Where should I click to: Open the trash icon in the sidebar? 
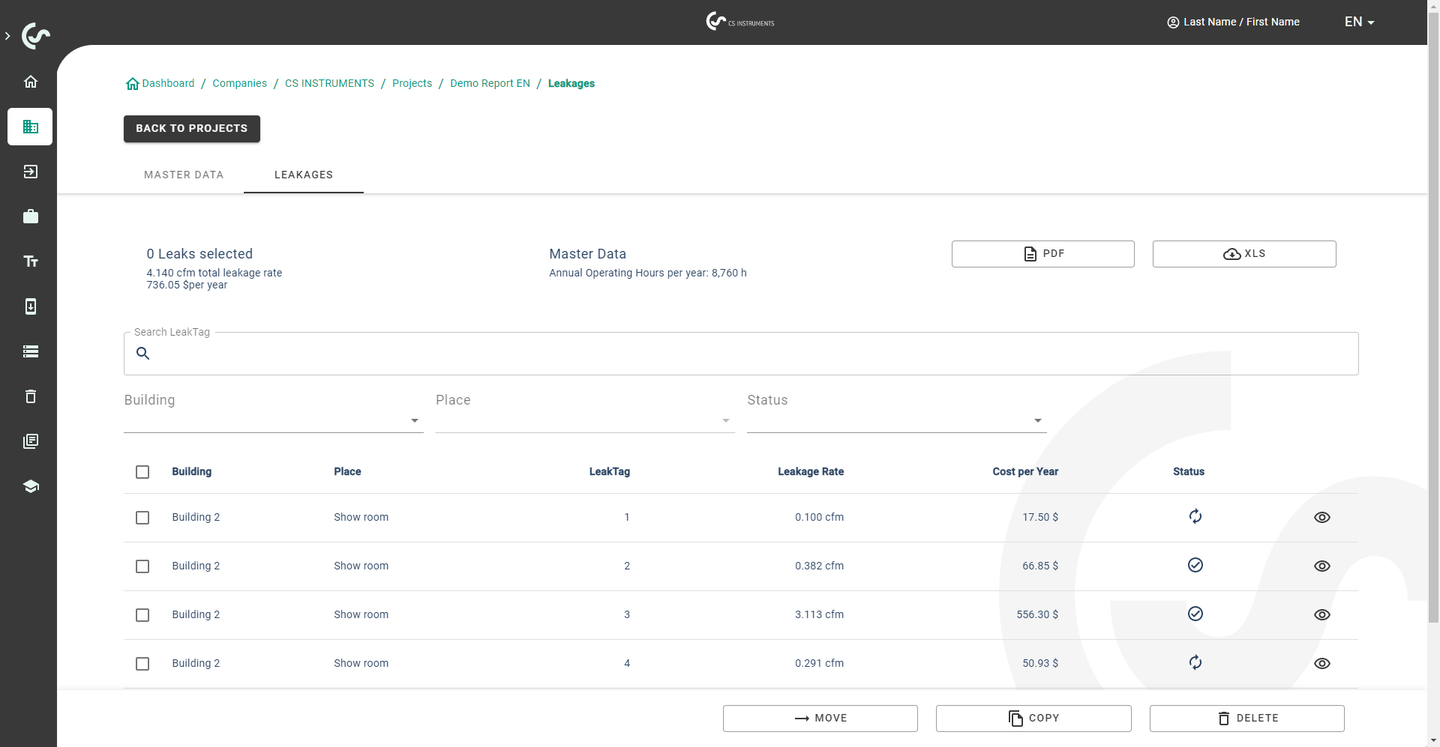tap(30, 396)
